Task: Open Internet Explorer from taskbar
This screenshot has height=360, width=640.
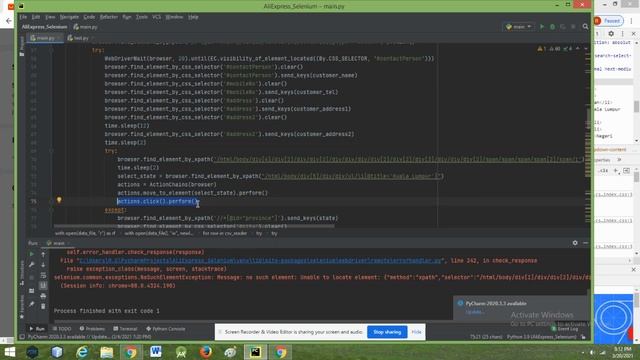Action: 82,352
